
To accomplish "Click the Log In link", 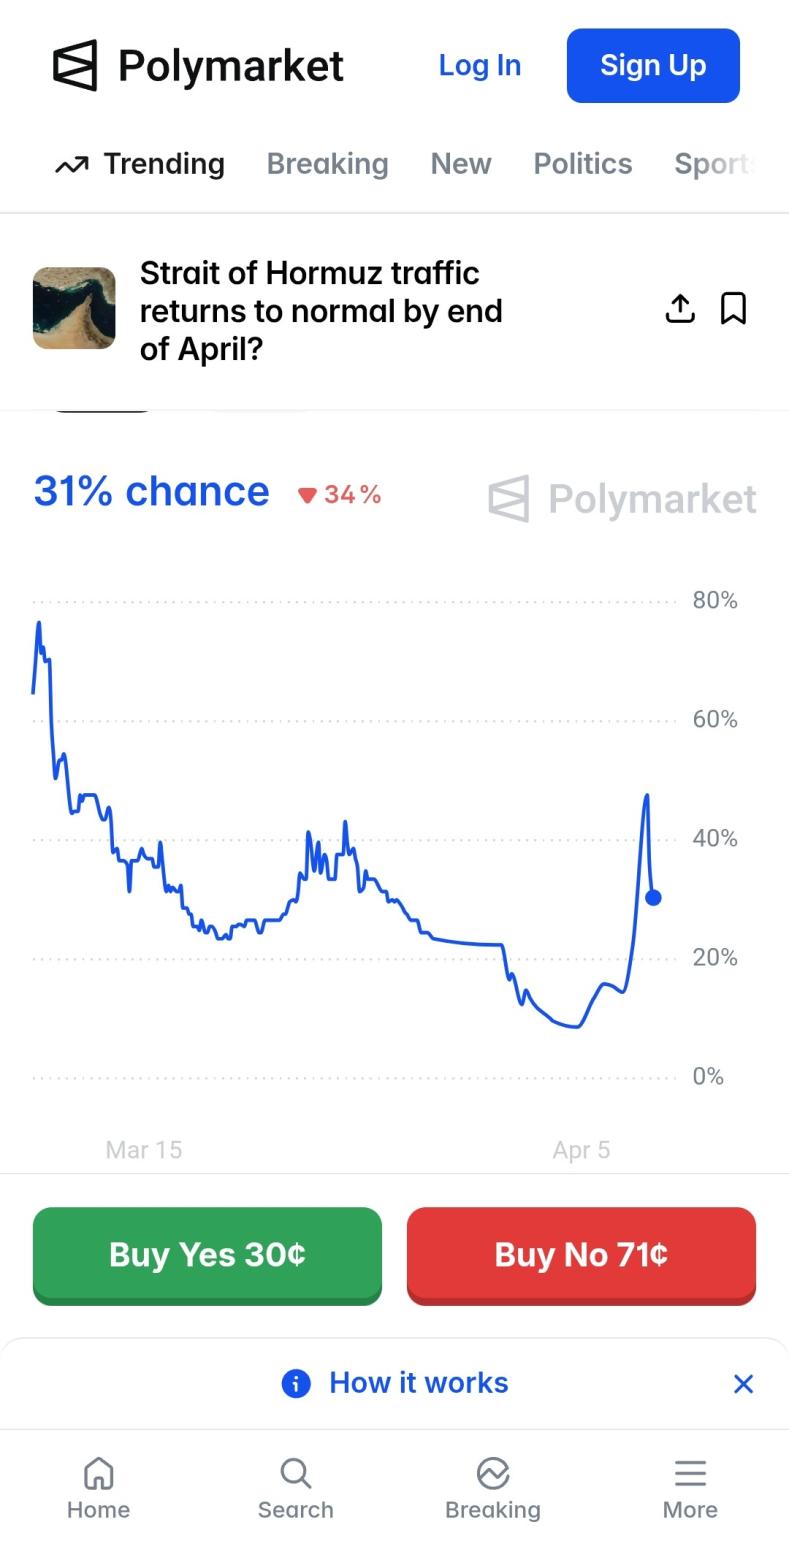I will coord(480,66).
